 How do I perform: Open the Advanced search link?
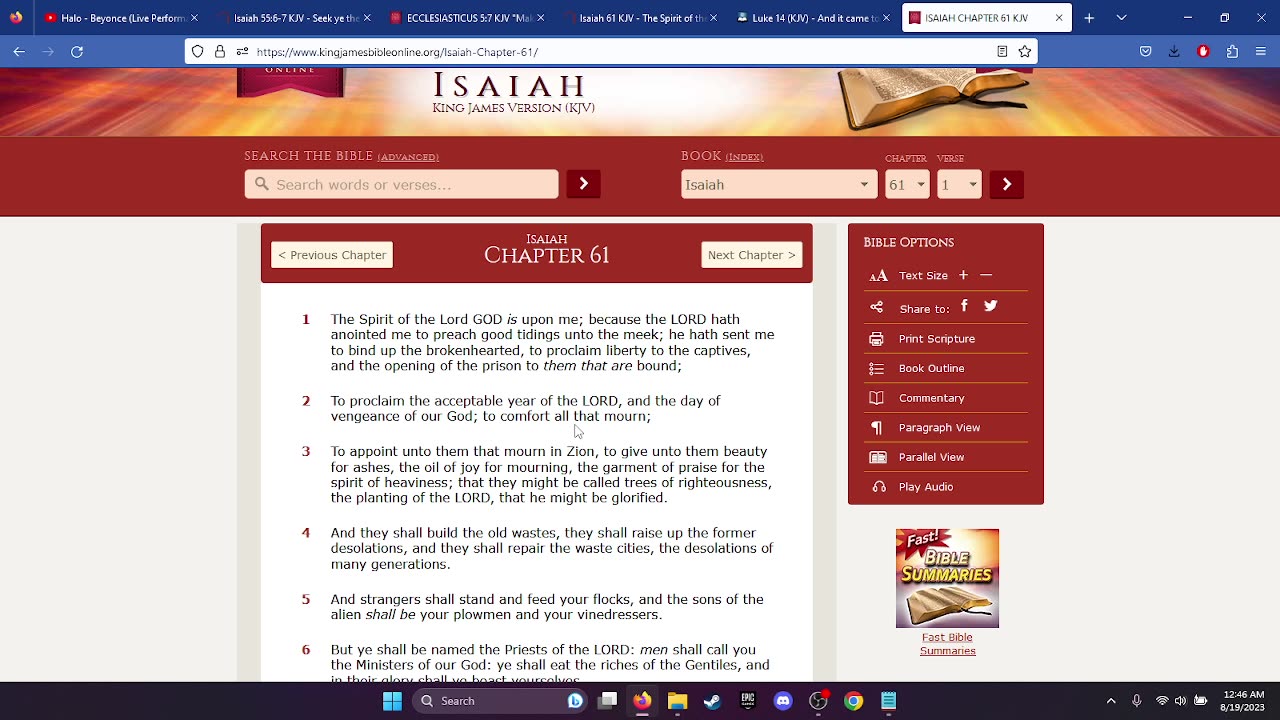click(408, 157)
